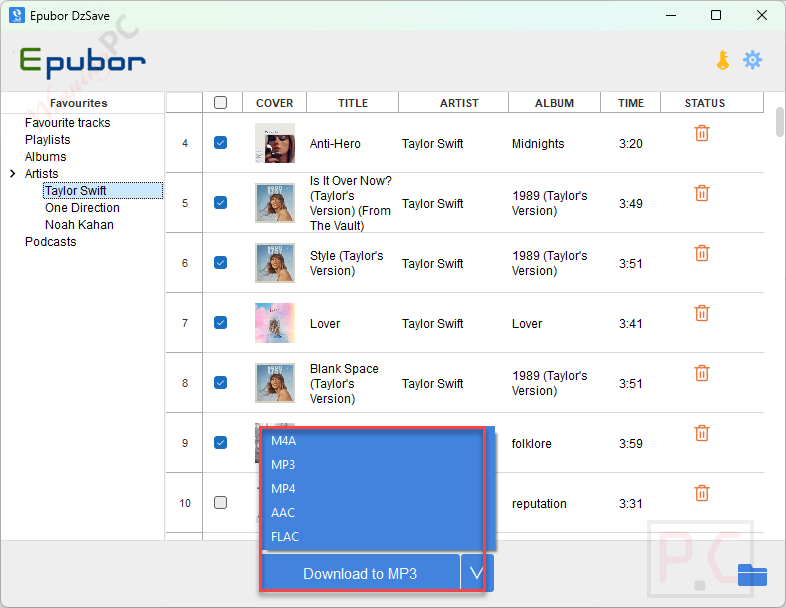786x608 pixels.
Task: Click the Epubor DzSave app icon in title bar
Action: 17,15
